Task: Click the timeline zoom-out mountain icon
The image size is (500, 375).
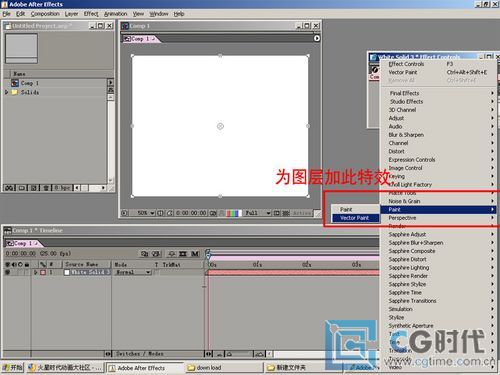Action: pyautogui.click(x=220, y=354)
